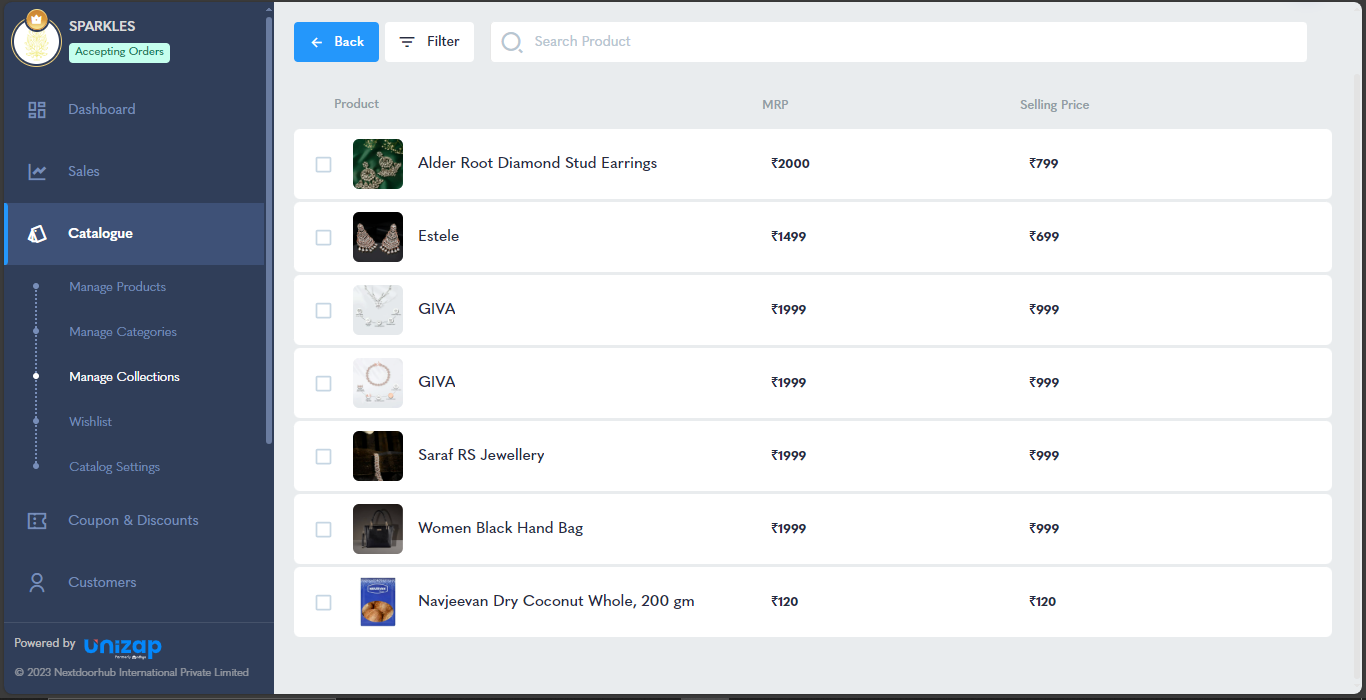
Task: Click the MRP column header
Action: 775,105
